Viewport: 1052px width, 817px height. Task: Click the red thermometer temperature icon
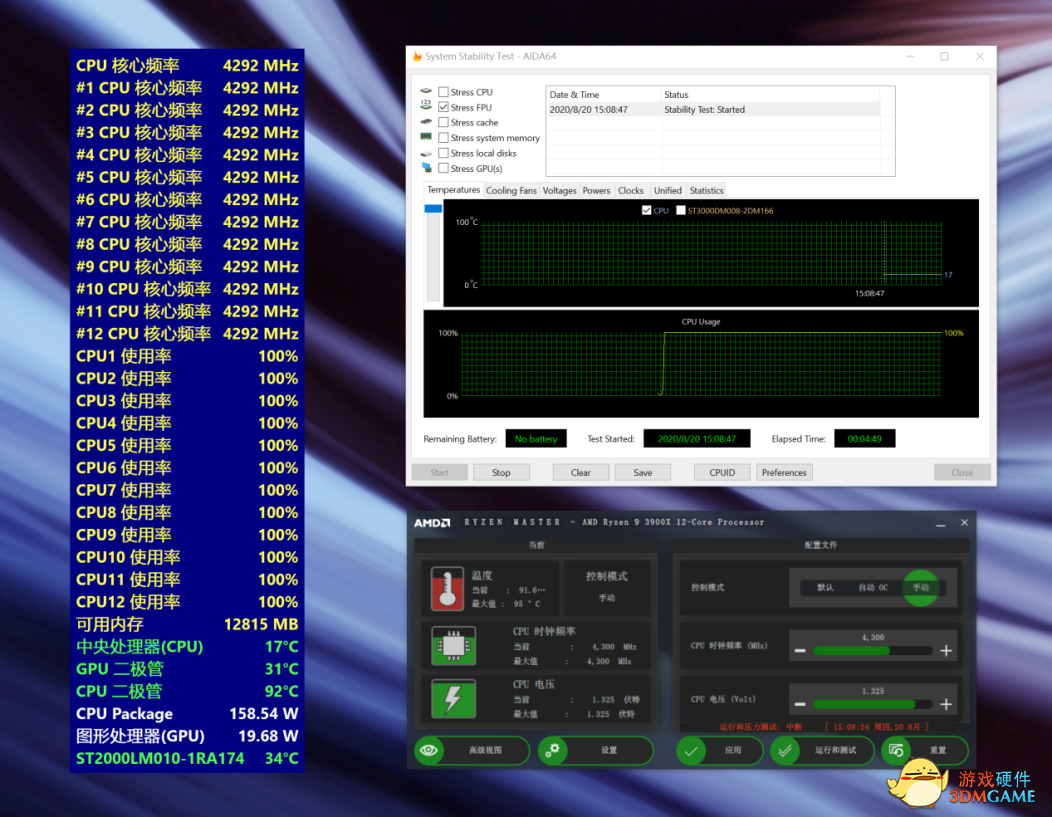pos(447,589)
